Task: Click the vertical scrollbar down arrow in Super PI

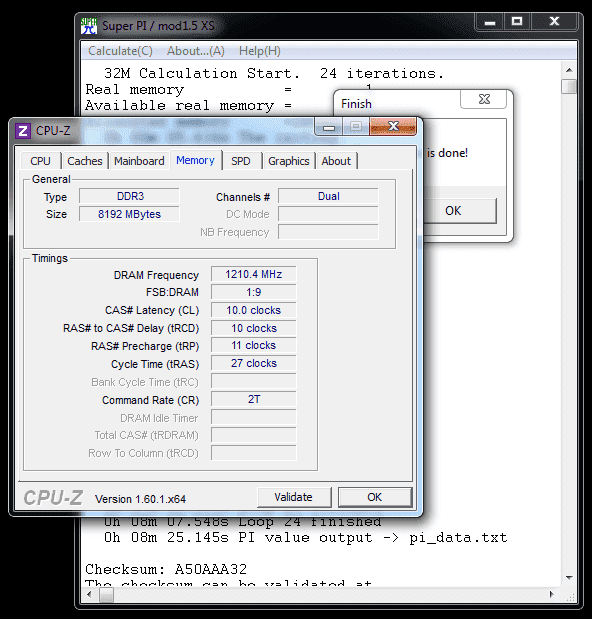Action: click(569, 578)
